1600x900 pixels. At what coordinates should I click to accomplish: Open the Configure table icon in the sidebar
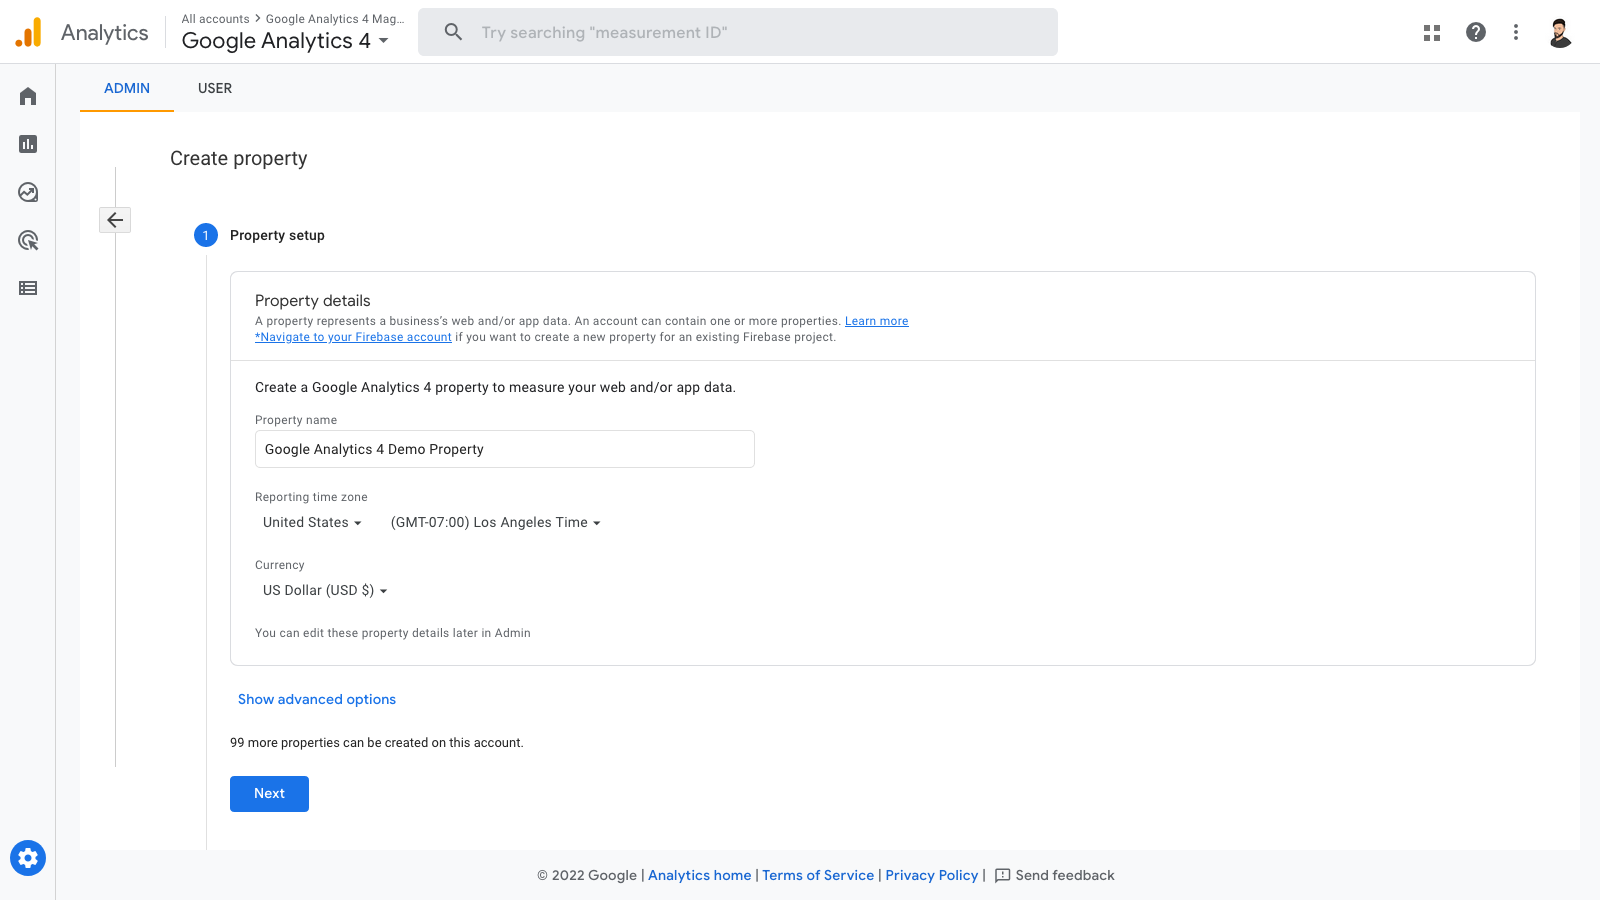point(28,288)
